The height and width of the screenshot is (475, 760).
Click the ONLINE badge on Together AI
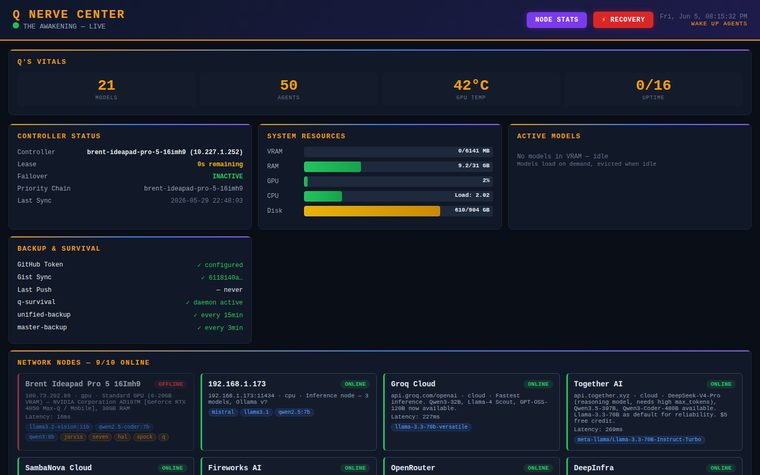(721, 384)
